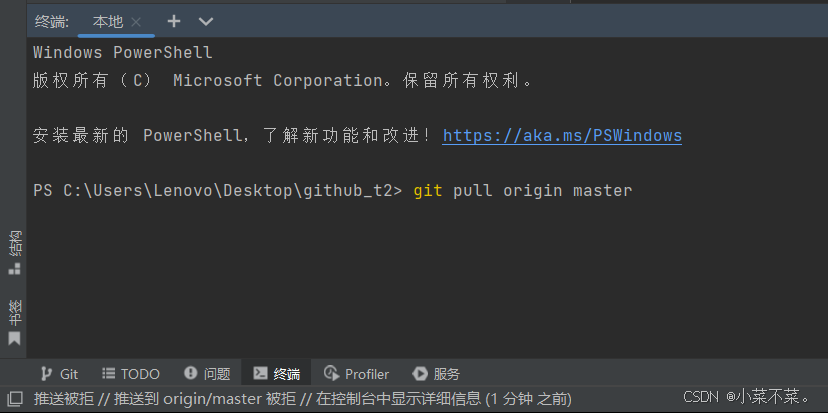Image resolution: width=828 pixels, height=413 pixels.
Task: Toggle tool window bars via status bar square icon
Action: (x=14, y=398)
